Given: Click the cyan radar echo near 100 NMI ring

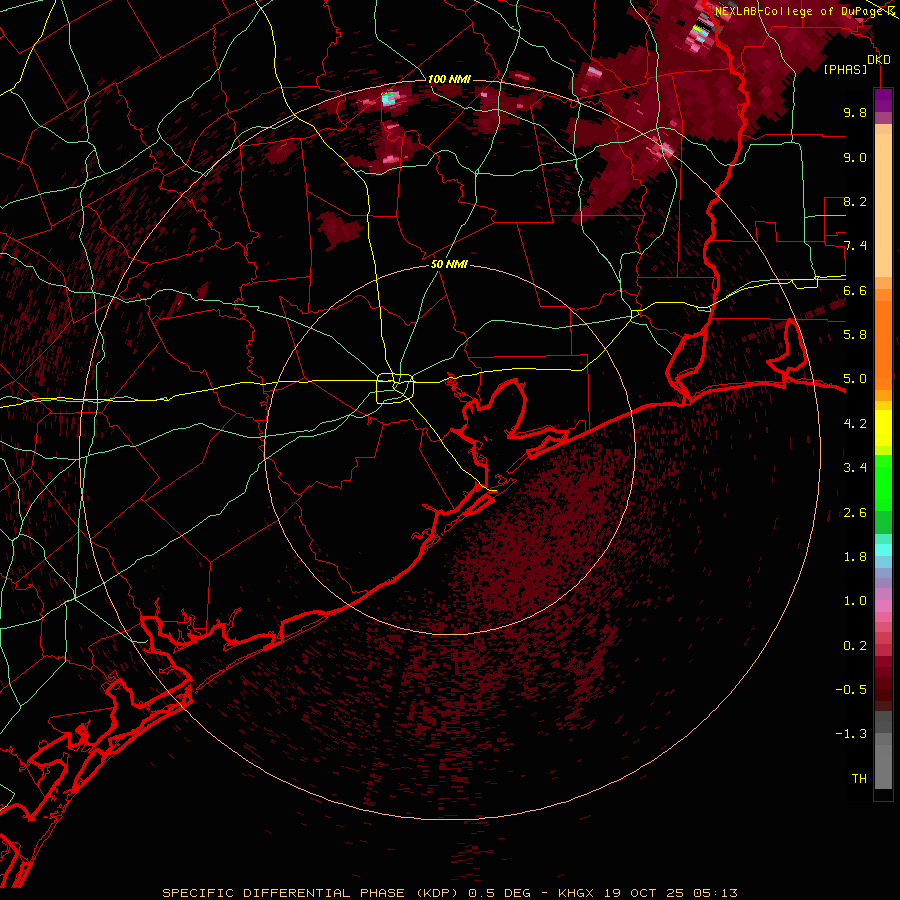Looking at the screenshot, I should click(x=389, y=98).
